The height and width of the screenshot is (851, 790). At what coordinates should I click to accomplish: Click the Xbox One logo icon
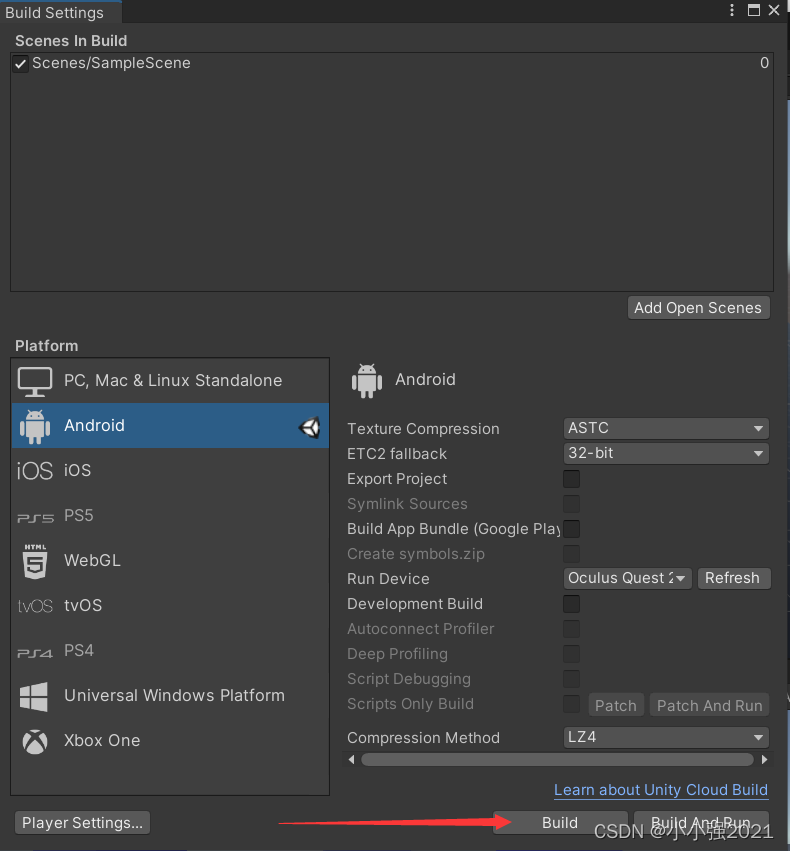[35, 741]
